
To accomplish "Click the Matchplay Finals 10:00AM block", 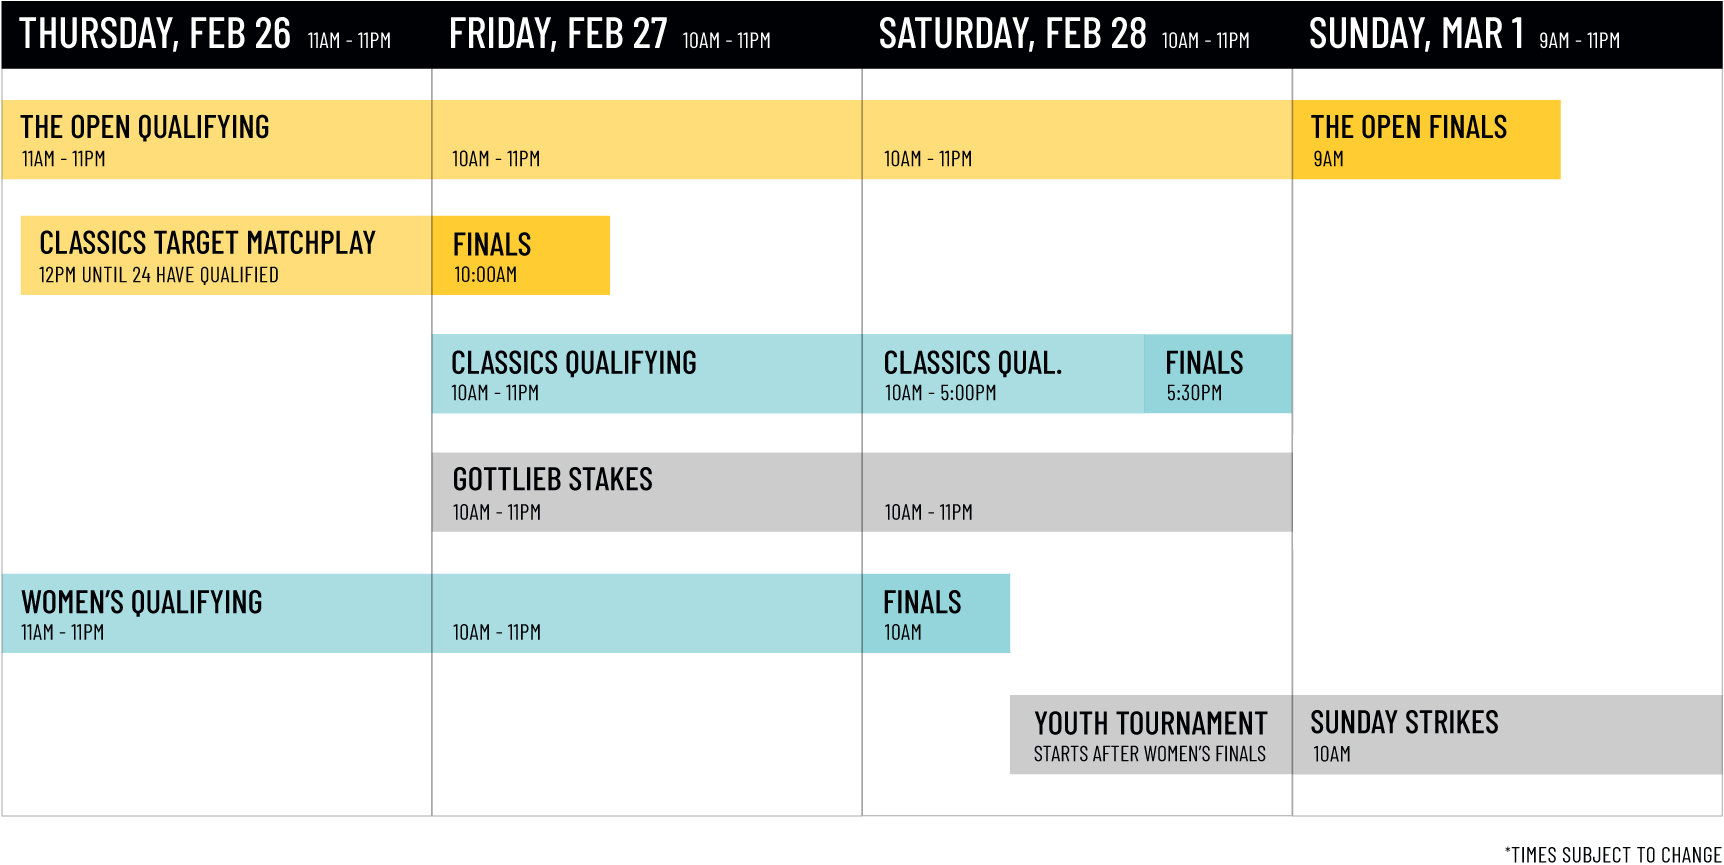I will [x=520, y=256].
